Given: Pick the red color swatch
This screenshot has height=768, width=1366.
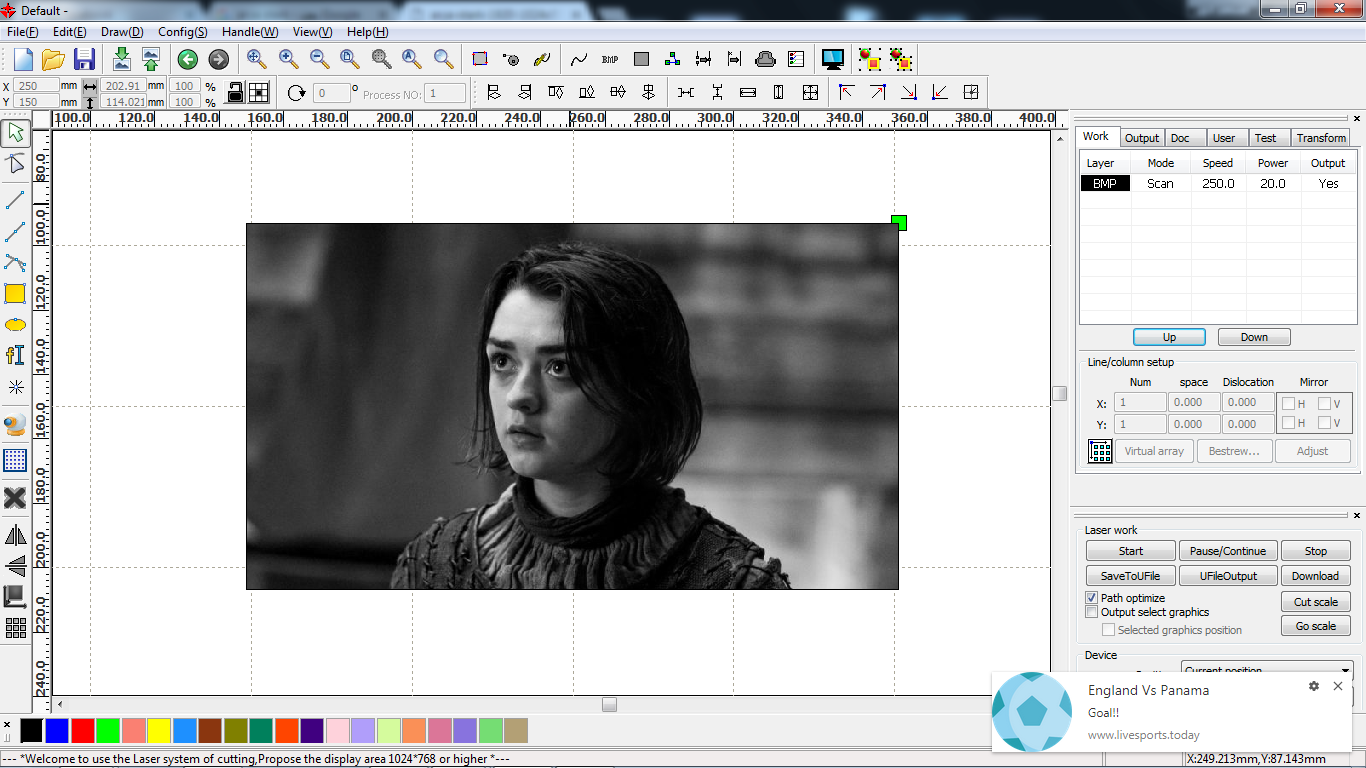Looking at the screenshot, I should (x=83, y=730).
